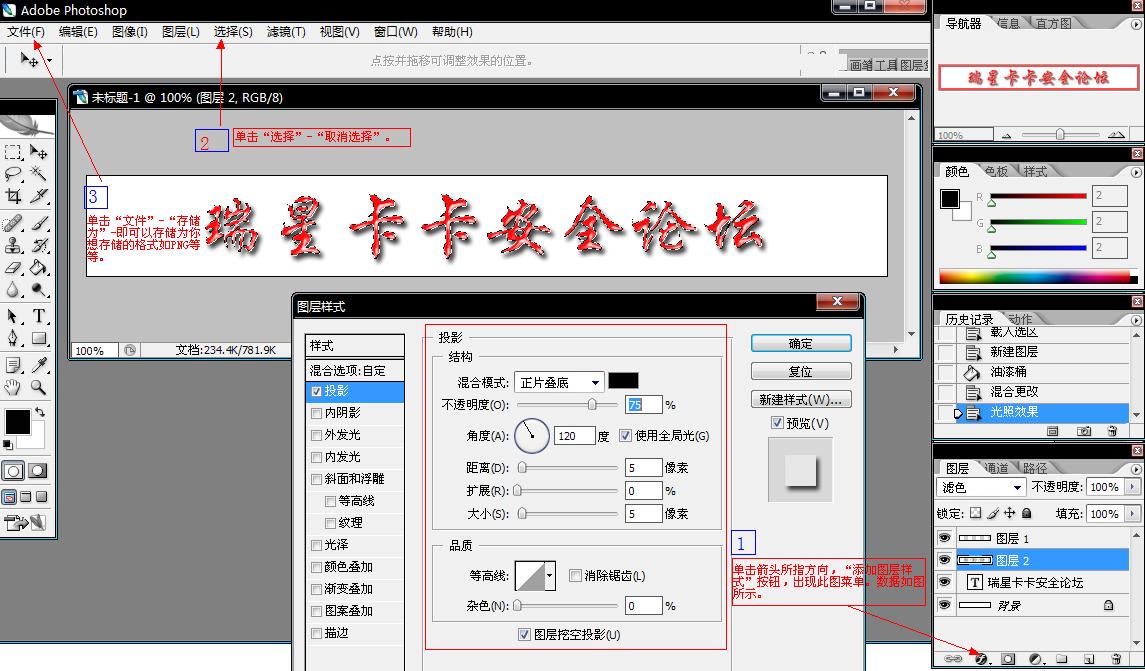Viewport: 1145px width, 671px height.
Task: Toggle 消除锯齿 checkbox
Action: (x=575, y=575)
